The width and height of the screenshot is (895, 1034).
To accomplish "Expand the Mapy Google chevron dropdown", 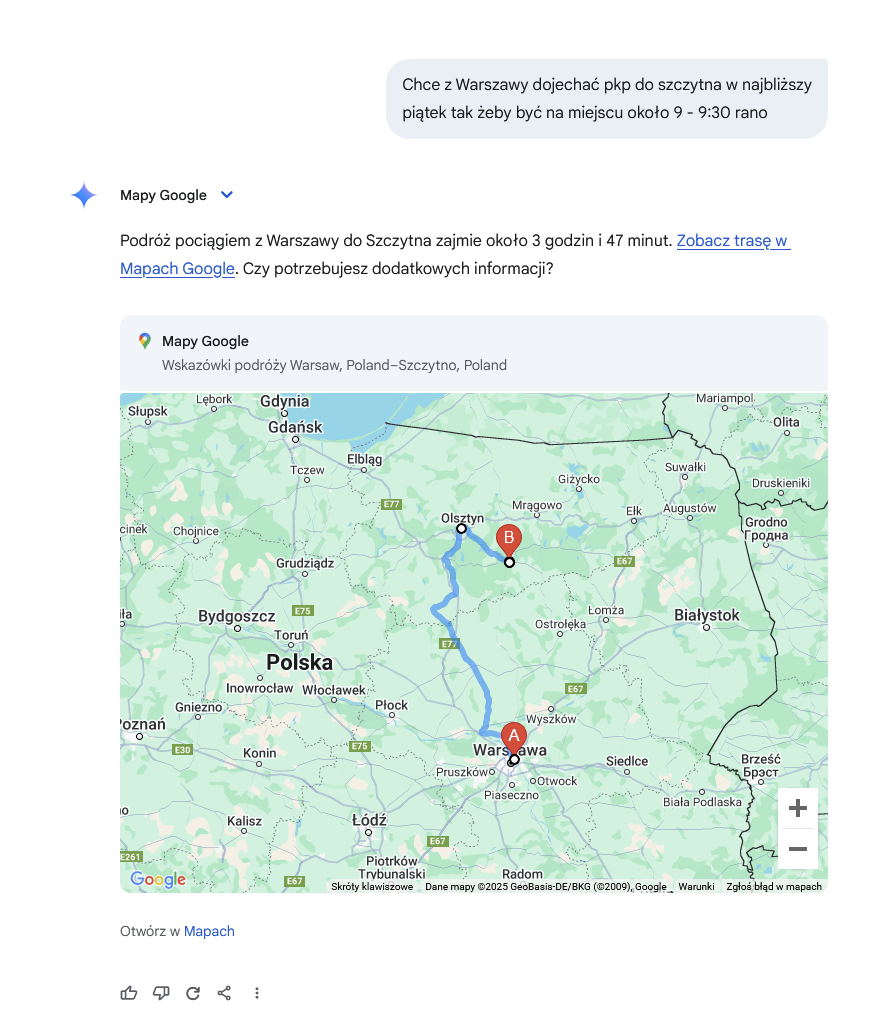I will click(x=227, y=195).
